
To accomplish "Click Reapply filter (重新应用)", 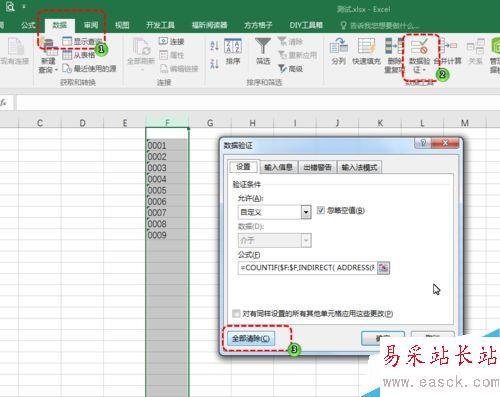I will (297, 55).
